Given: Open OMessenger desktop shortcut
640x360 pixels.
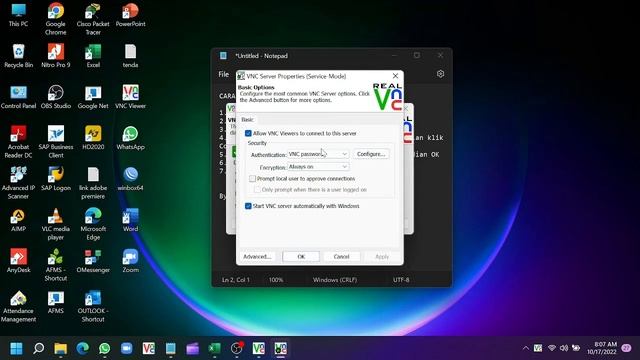Looking at the screenshot, I should coord(93,261).
